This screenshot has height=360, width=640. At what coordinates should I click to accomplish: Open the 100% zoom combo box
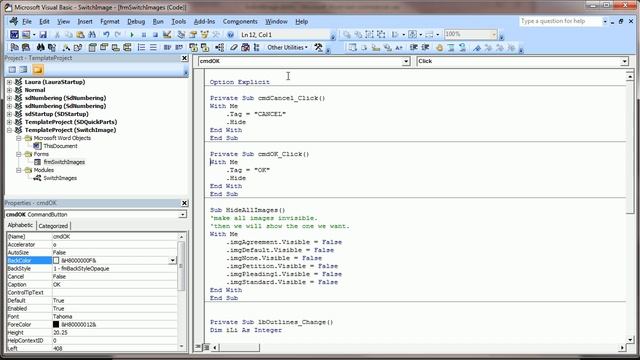pos(470,34)
